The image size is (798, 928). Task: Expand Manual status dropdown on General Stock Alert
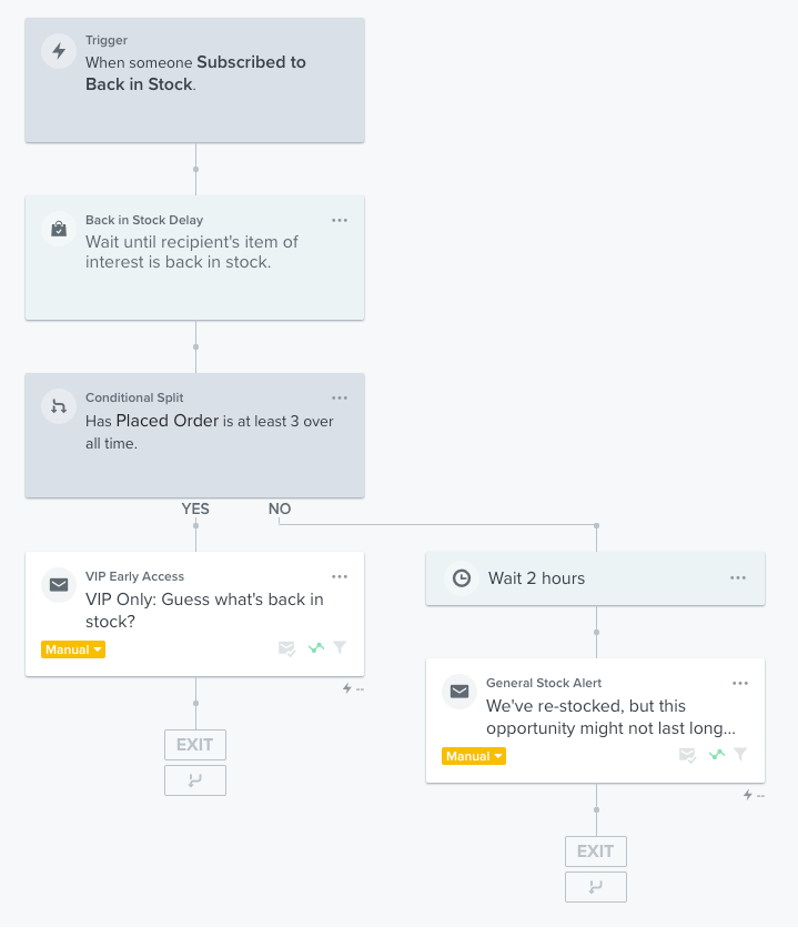tap(473, 757)
